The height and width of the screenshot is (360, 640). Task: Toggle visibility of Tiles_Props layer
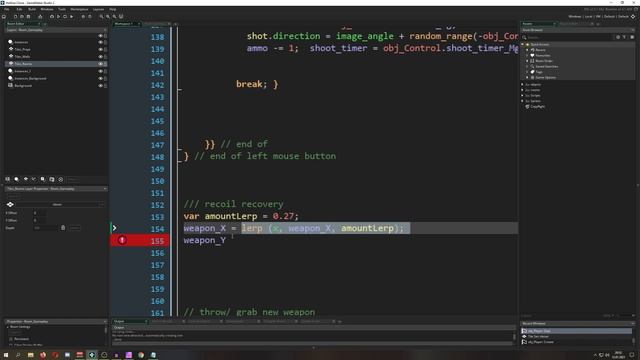click(x=100, y=49)
